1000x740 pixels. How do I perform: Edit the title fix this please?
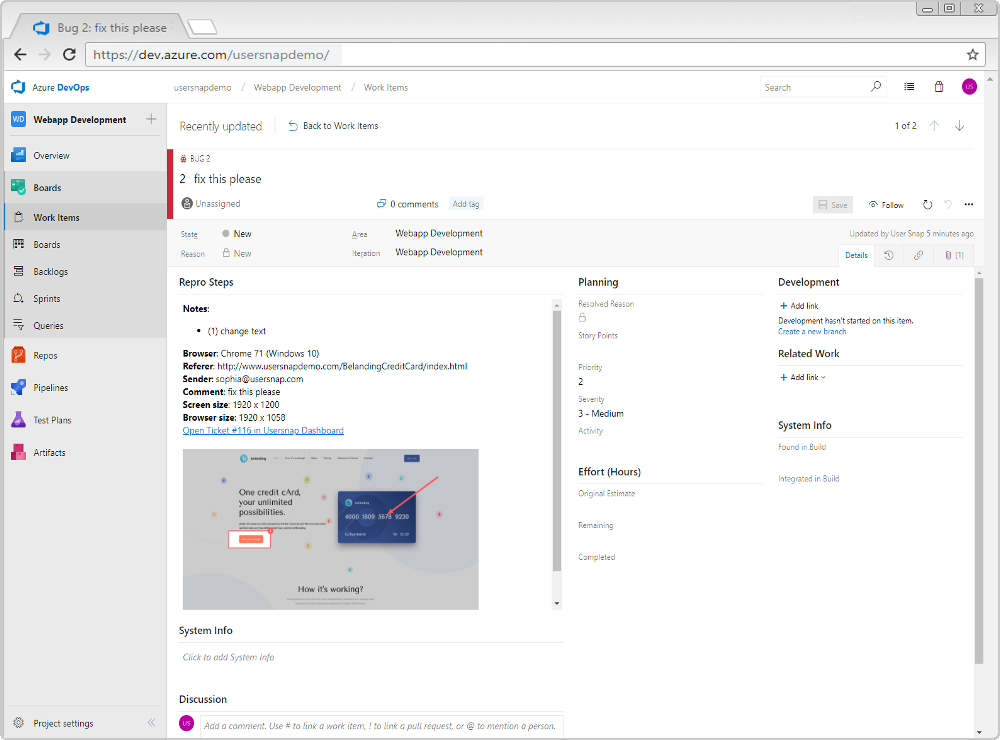[x=228, y=179]
